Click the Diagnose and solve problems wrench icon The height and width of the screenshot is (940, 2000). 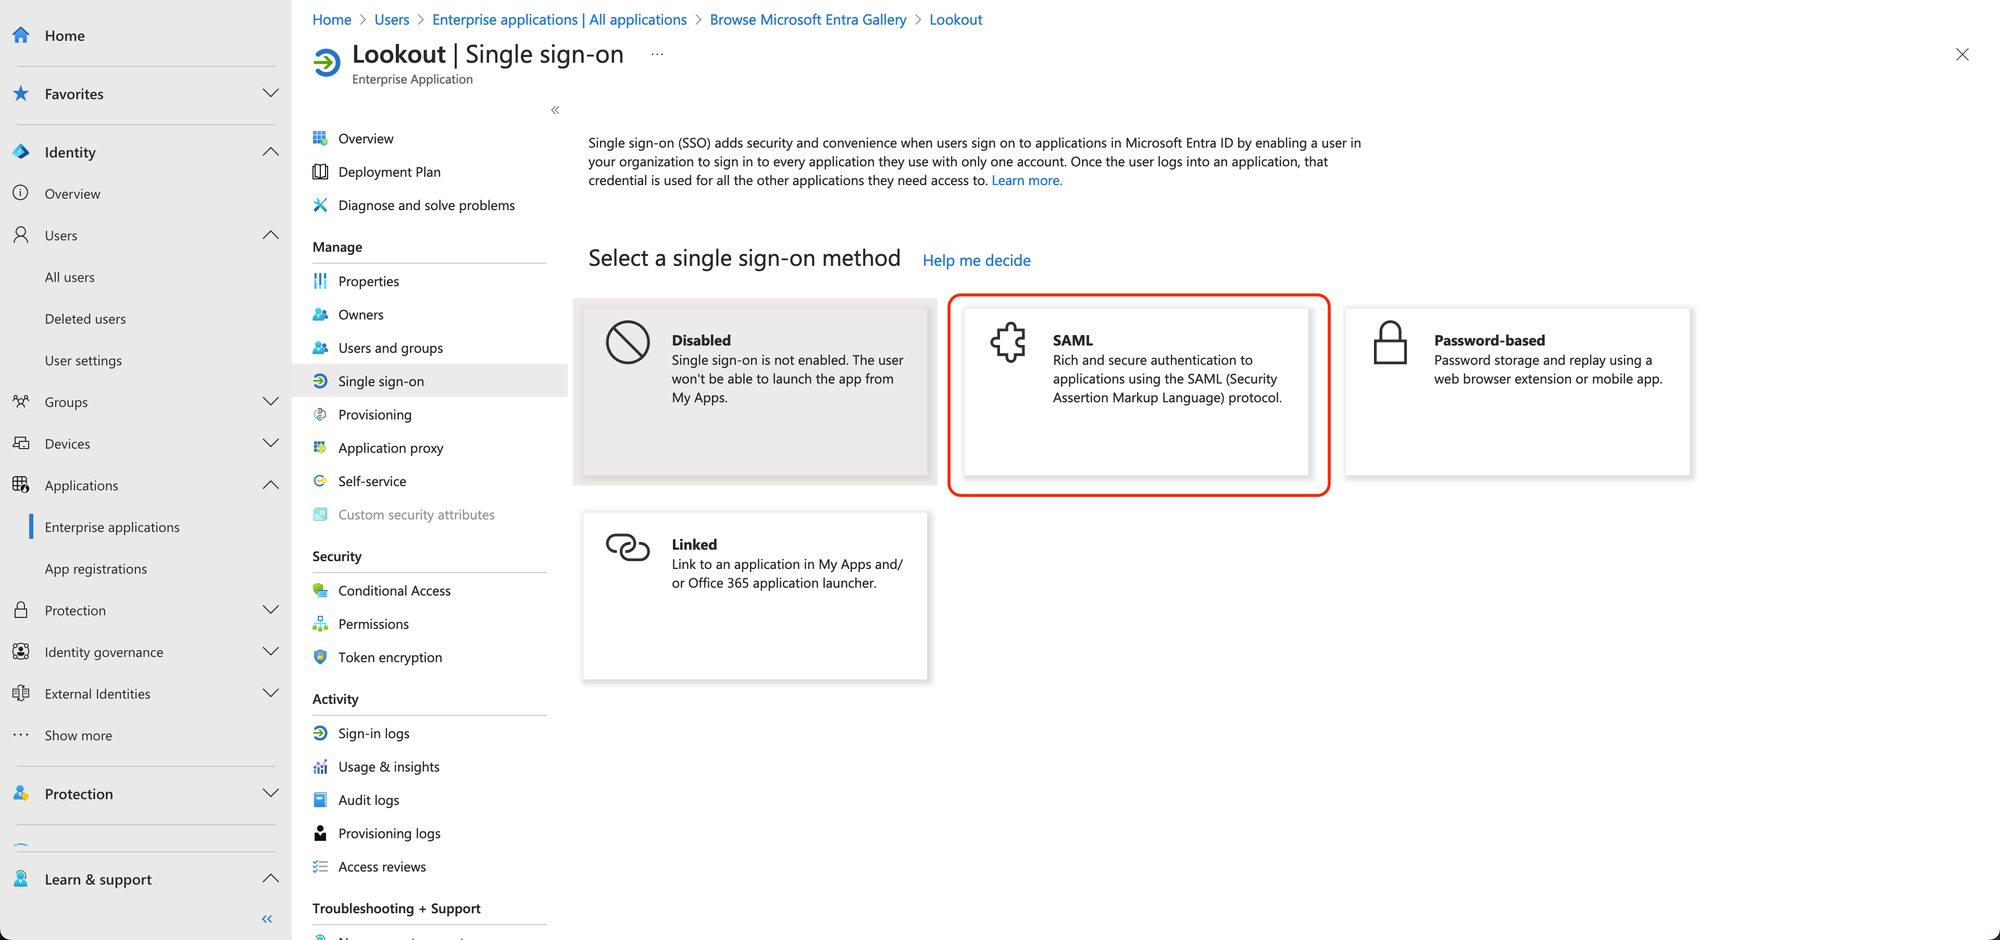click(320, 205)
